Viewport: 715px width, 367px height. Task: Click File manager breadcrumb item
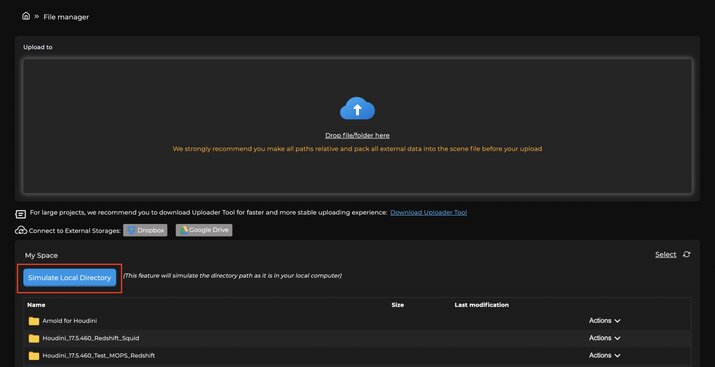coord(66,17)
